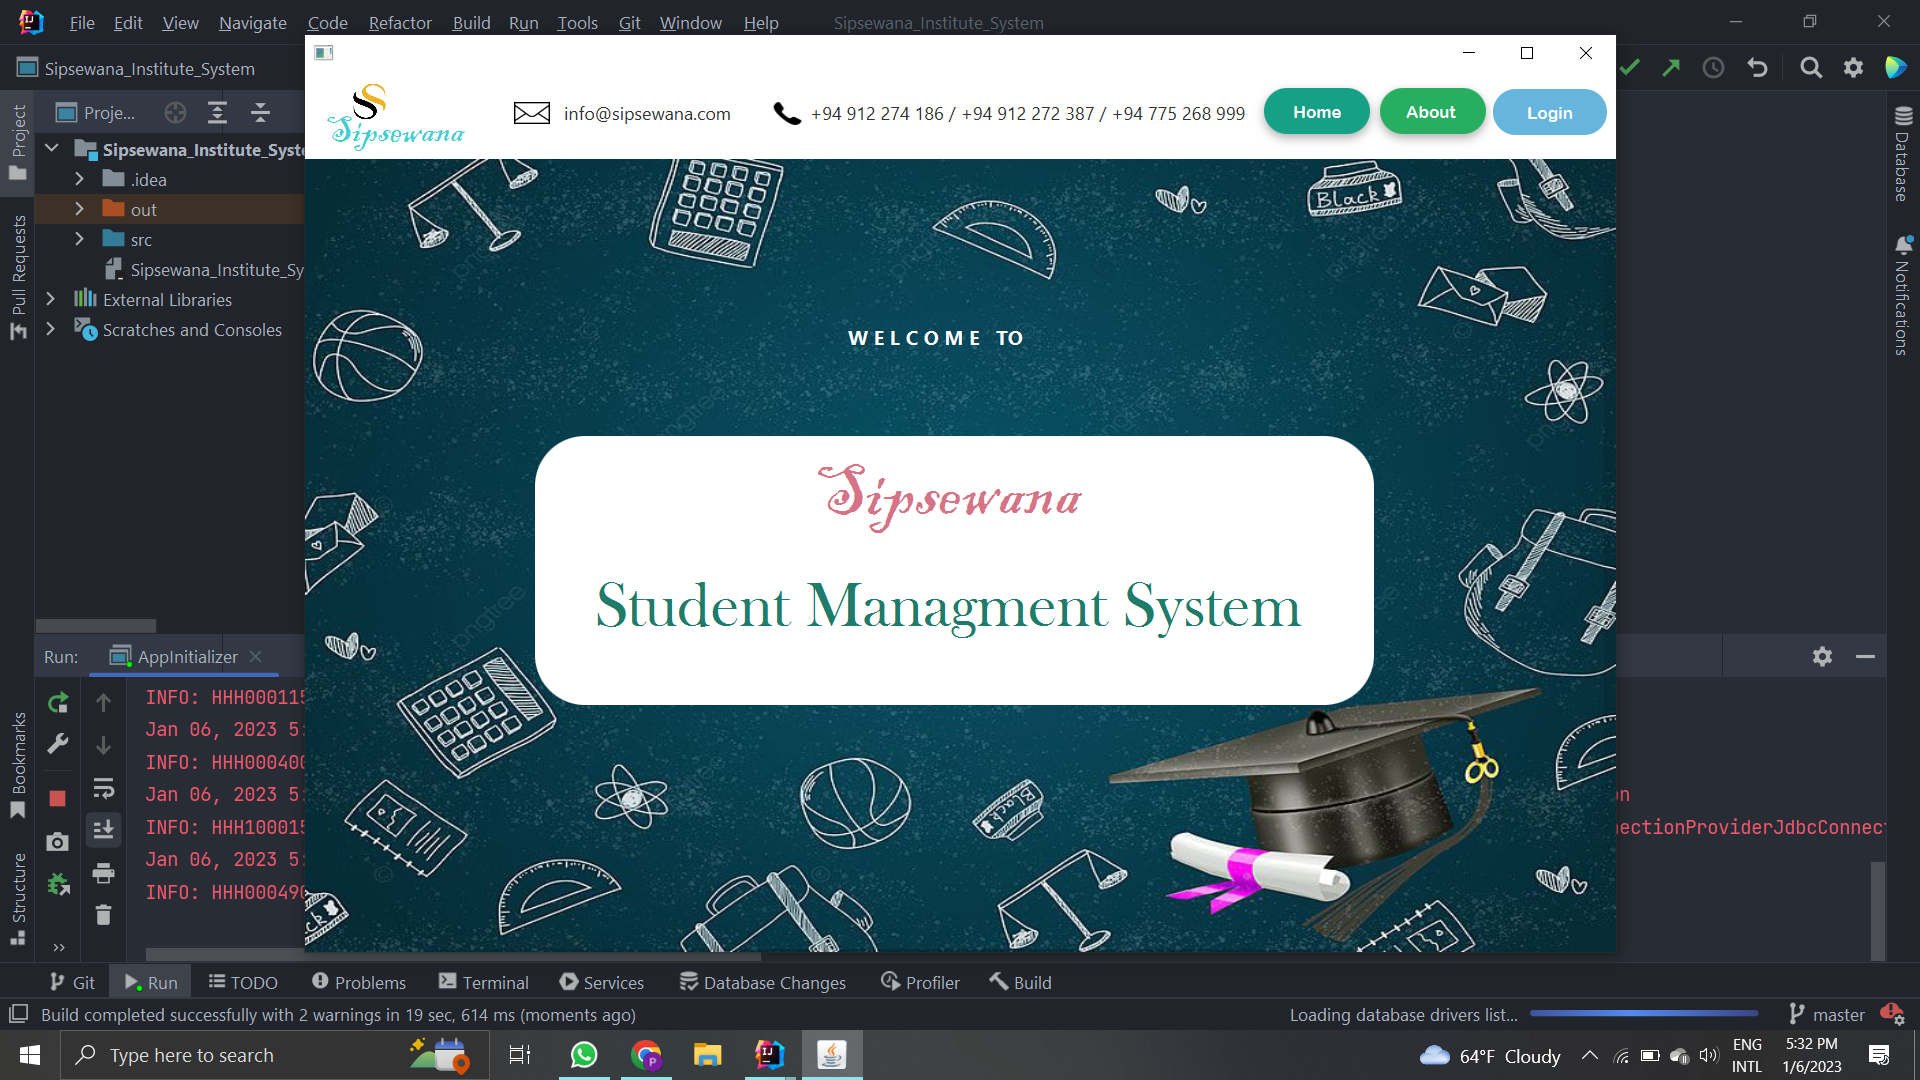
Task: Expand the External Libraries node
Action: (x=50, y=299)
